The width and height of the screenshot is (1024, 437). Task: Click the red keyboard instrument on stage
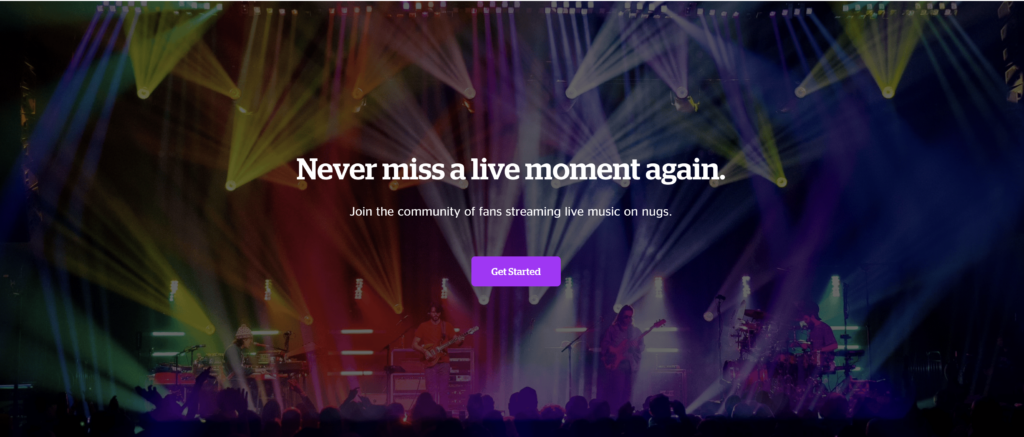pyautogui.click(x=173, y=378)
